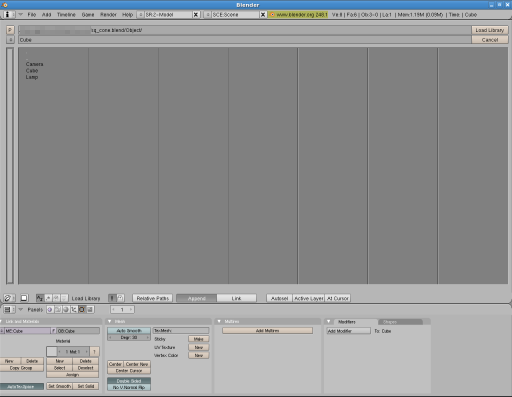The height and width of the screenshot is (397, 512).
Task: Select the Object context icon
Action: (x=74, y=310)
